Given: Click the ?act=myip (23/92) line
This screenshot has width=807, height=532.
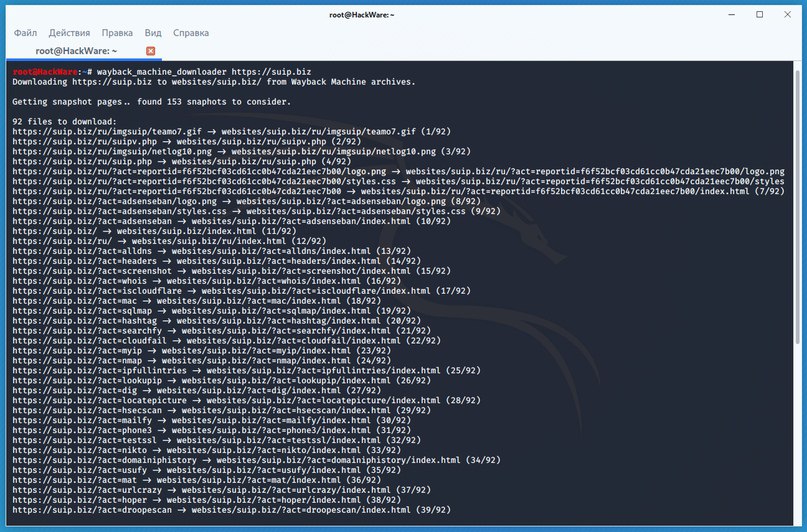Looking at the screenshot, I should (x=201, y=351).
